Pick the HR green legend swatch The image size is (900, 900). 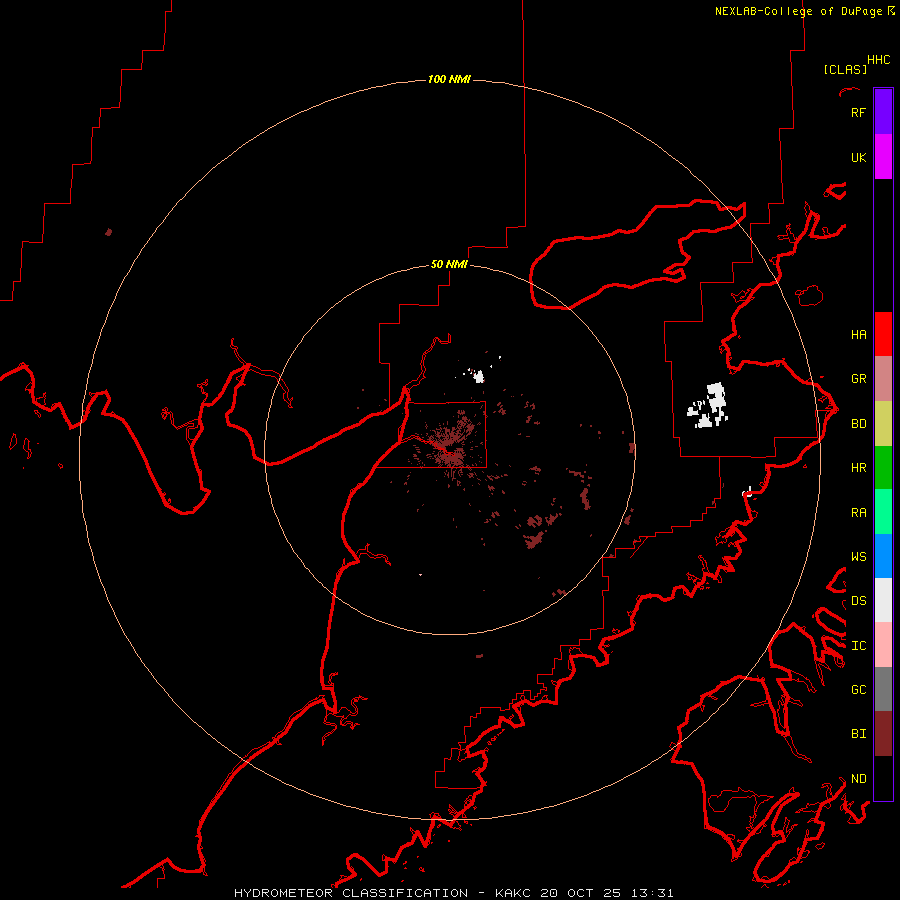[883, 467]
